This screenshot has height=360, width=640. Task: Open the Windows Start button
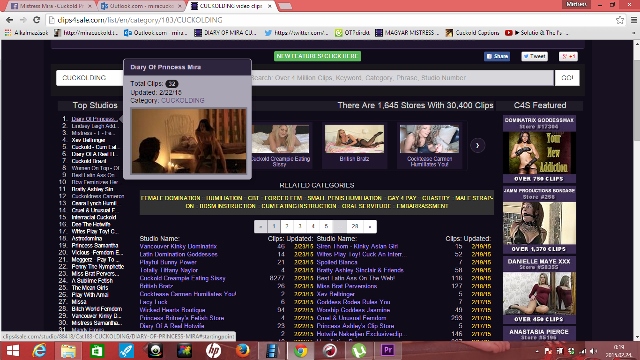pyautogui.click(x=13, y=351)
